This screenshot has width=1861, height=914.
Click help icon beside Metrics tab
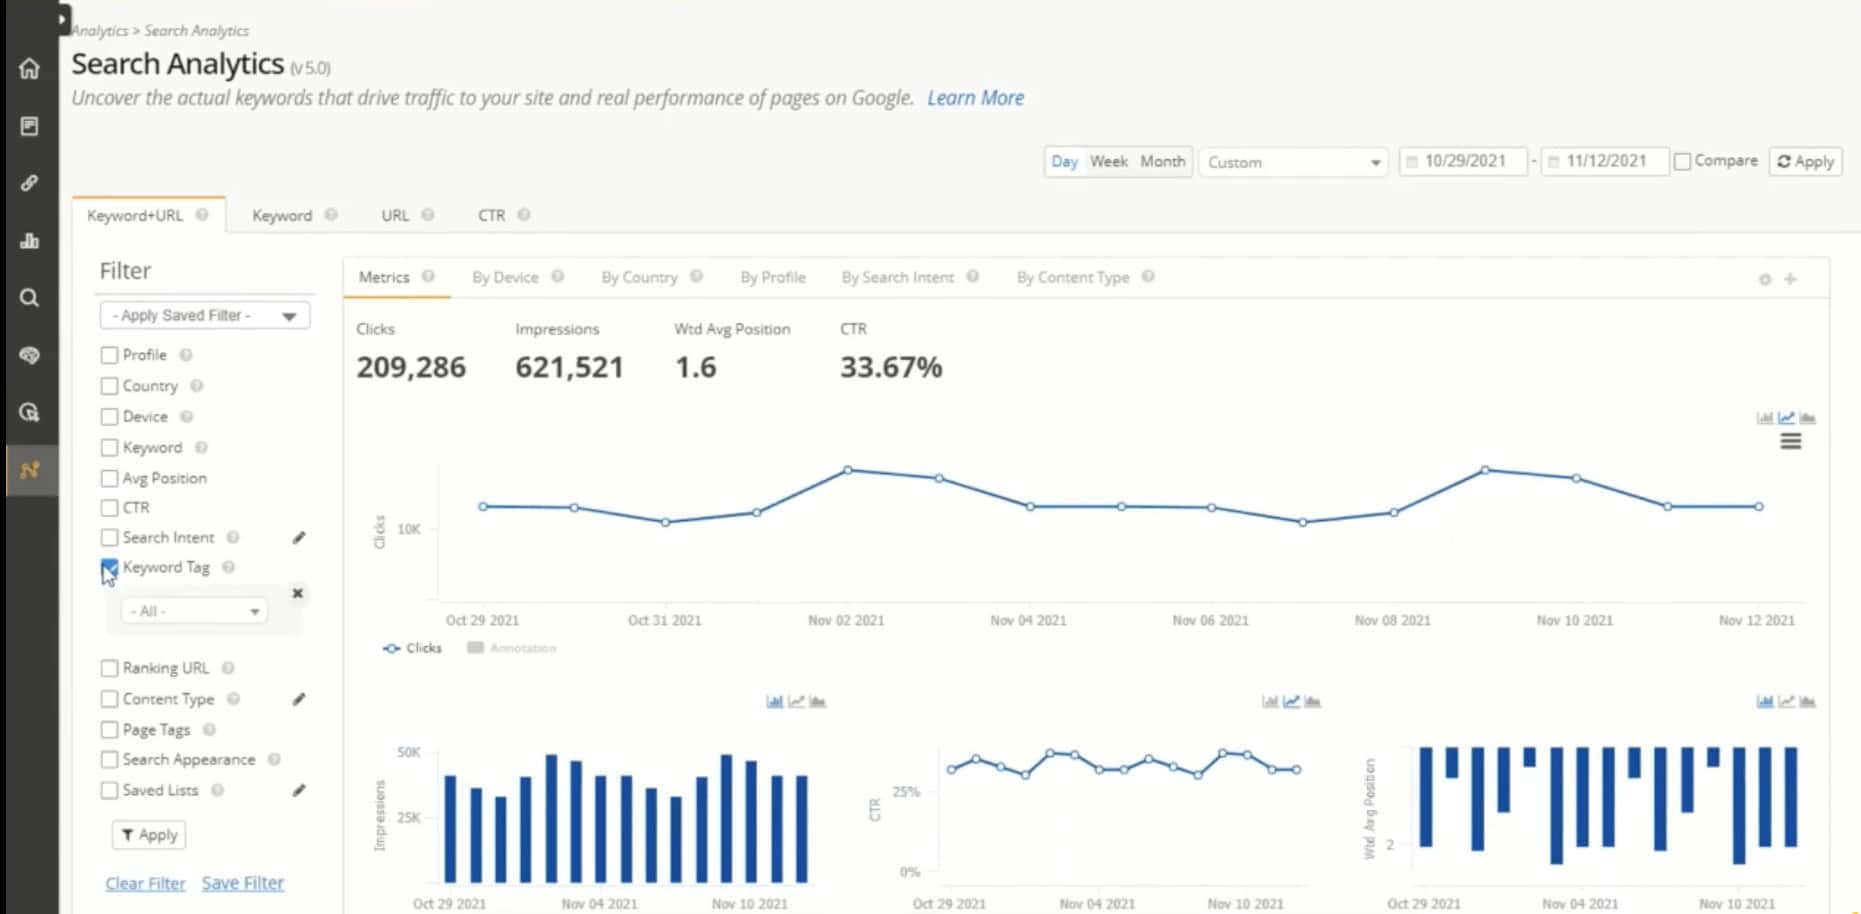(x=428, y=277)
